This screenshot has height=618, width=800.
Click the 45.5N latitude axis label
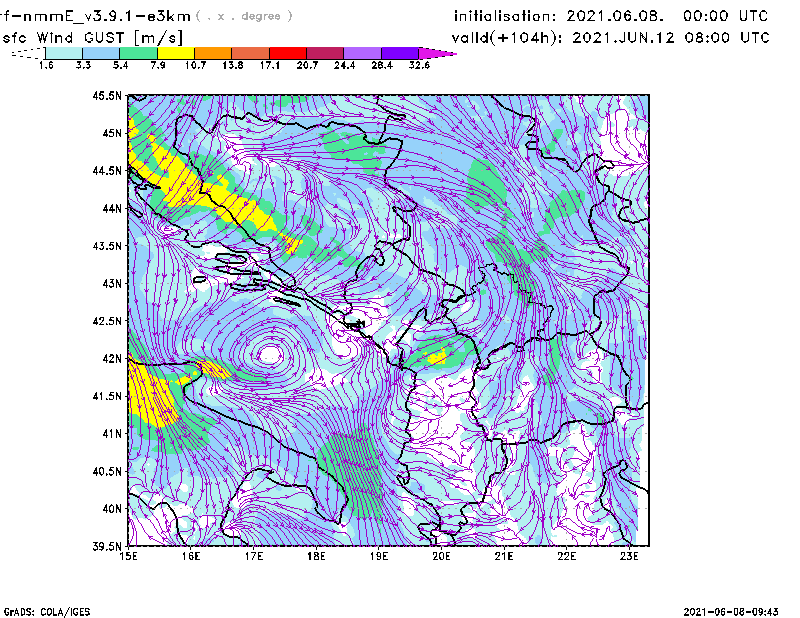(107, 95)
